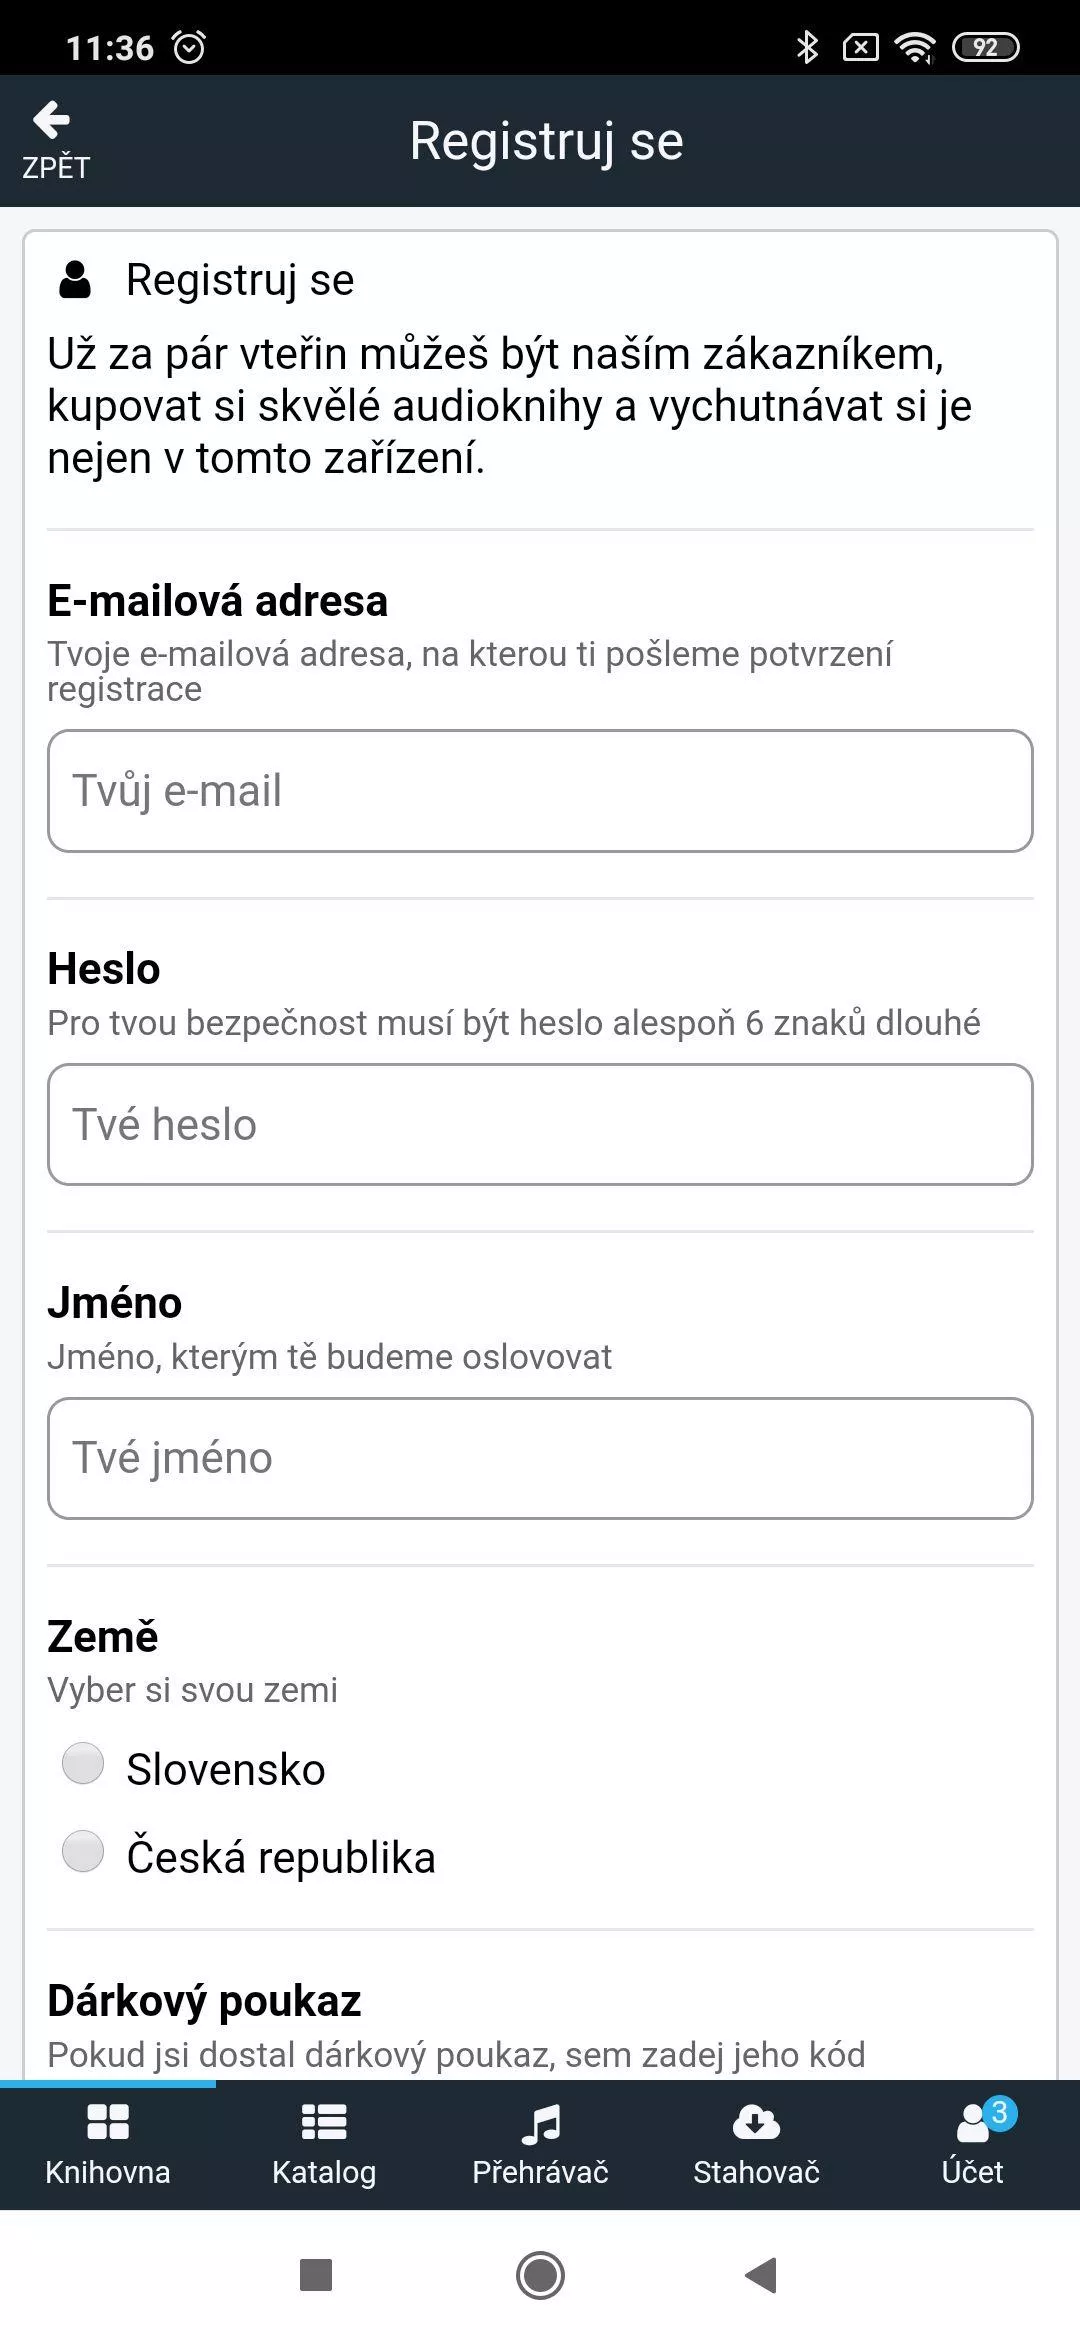
Task: Tap the Wi-Fi status icon
Action: [915, 47]
